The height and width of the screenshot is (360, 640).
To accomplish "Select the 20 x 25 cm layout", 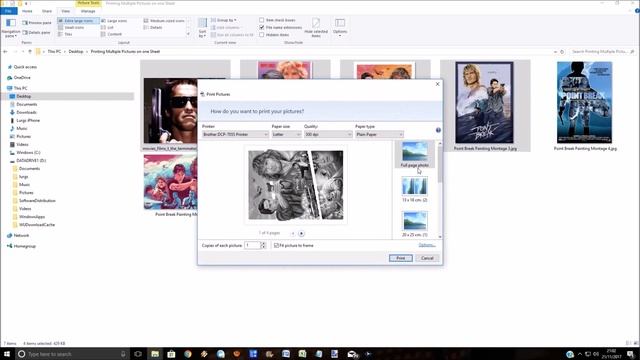I will [415, 224].
